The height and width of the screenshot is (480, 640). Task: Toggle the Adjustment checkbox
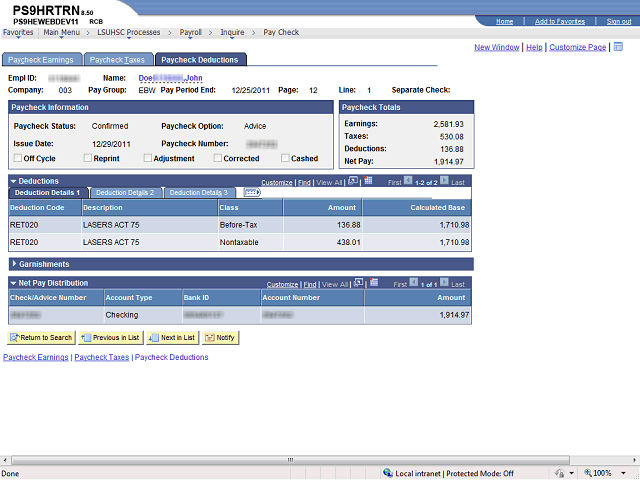(147, 158)
